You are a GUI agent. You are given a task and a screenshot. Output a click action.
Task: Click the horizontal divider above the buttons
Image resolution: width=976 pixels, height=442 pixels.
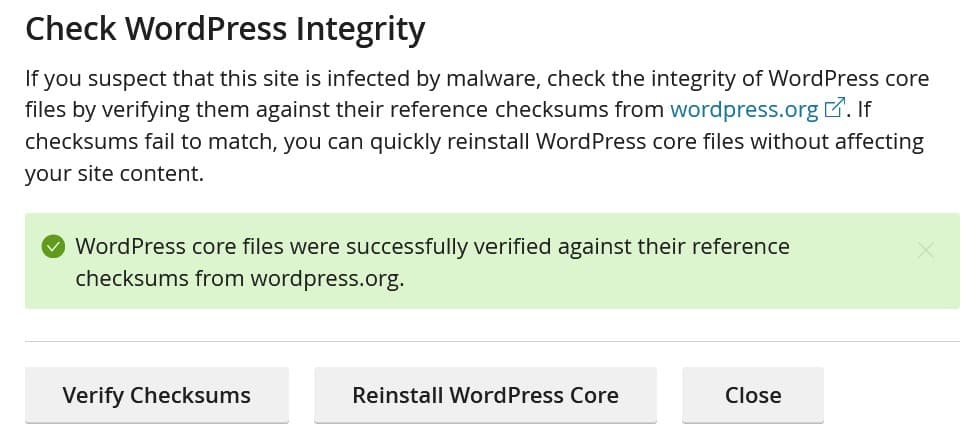pos(488,341)
